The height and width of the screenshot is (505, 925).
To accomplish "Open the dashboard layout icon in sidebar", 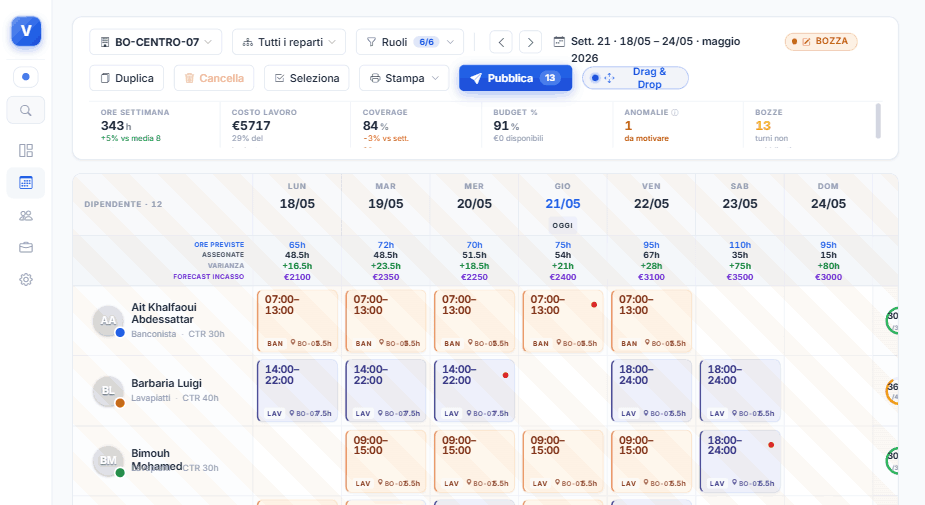I will pos(25,150).
